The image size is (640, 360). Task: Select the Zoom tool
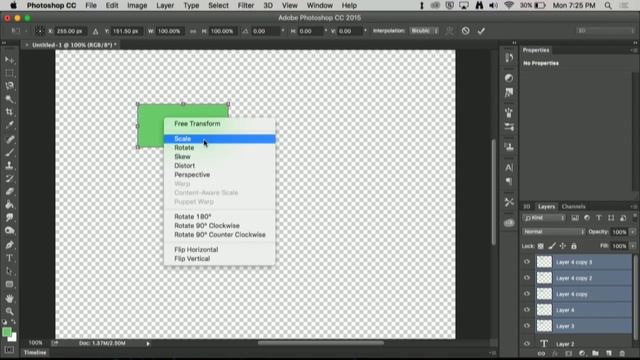(9, 311)
